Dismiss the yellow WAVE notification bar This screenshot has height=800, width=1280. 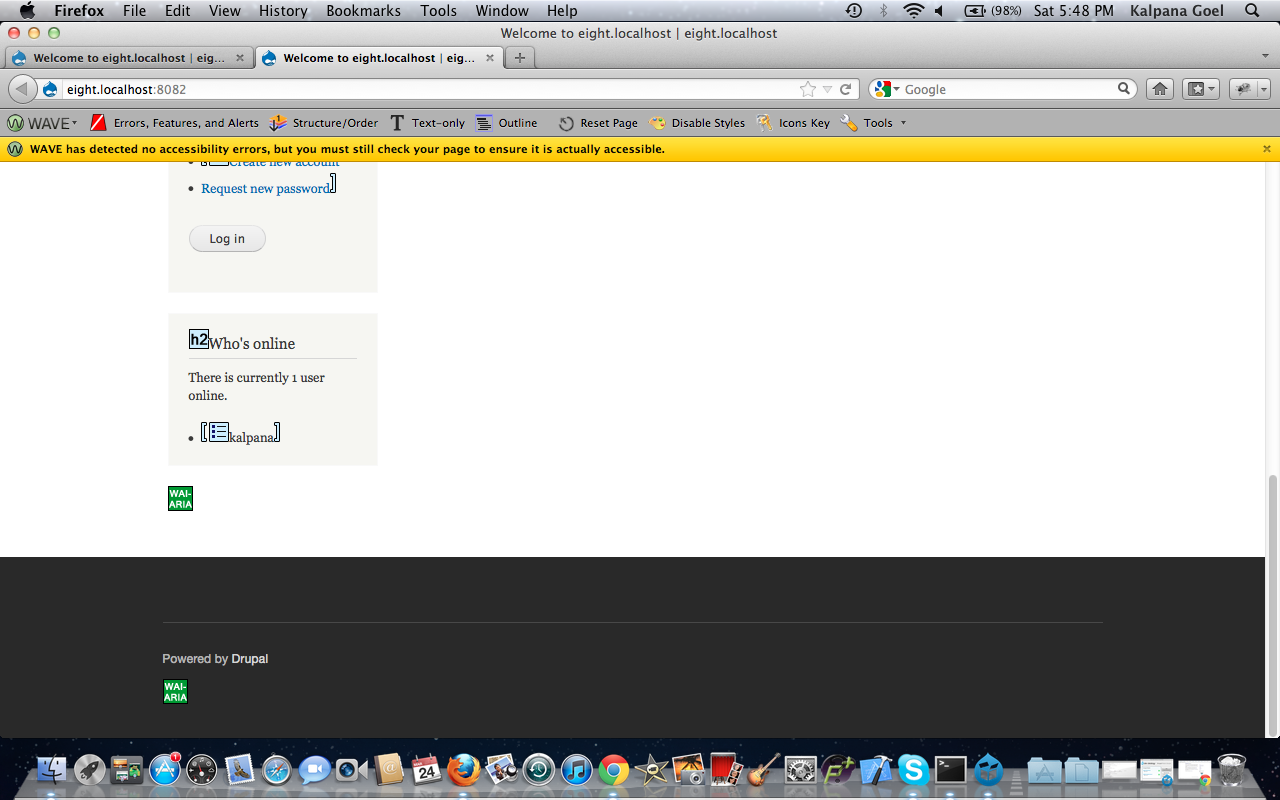tap(1266, 149)
